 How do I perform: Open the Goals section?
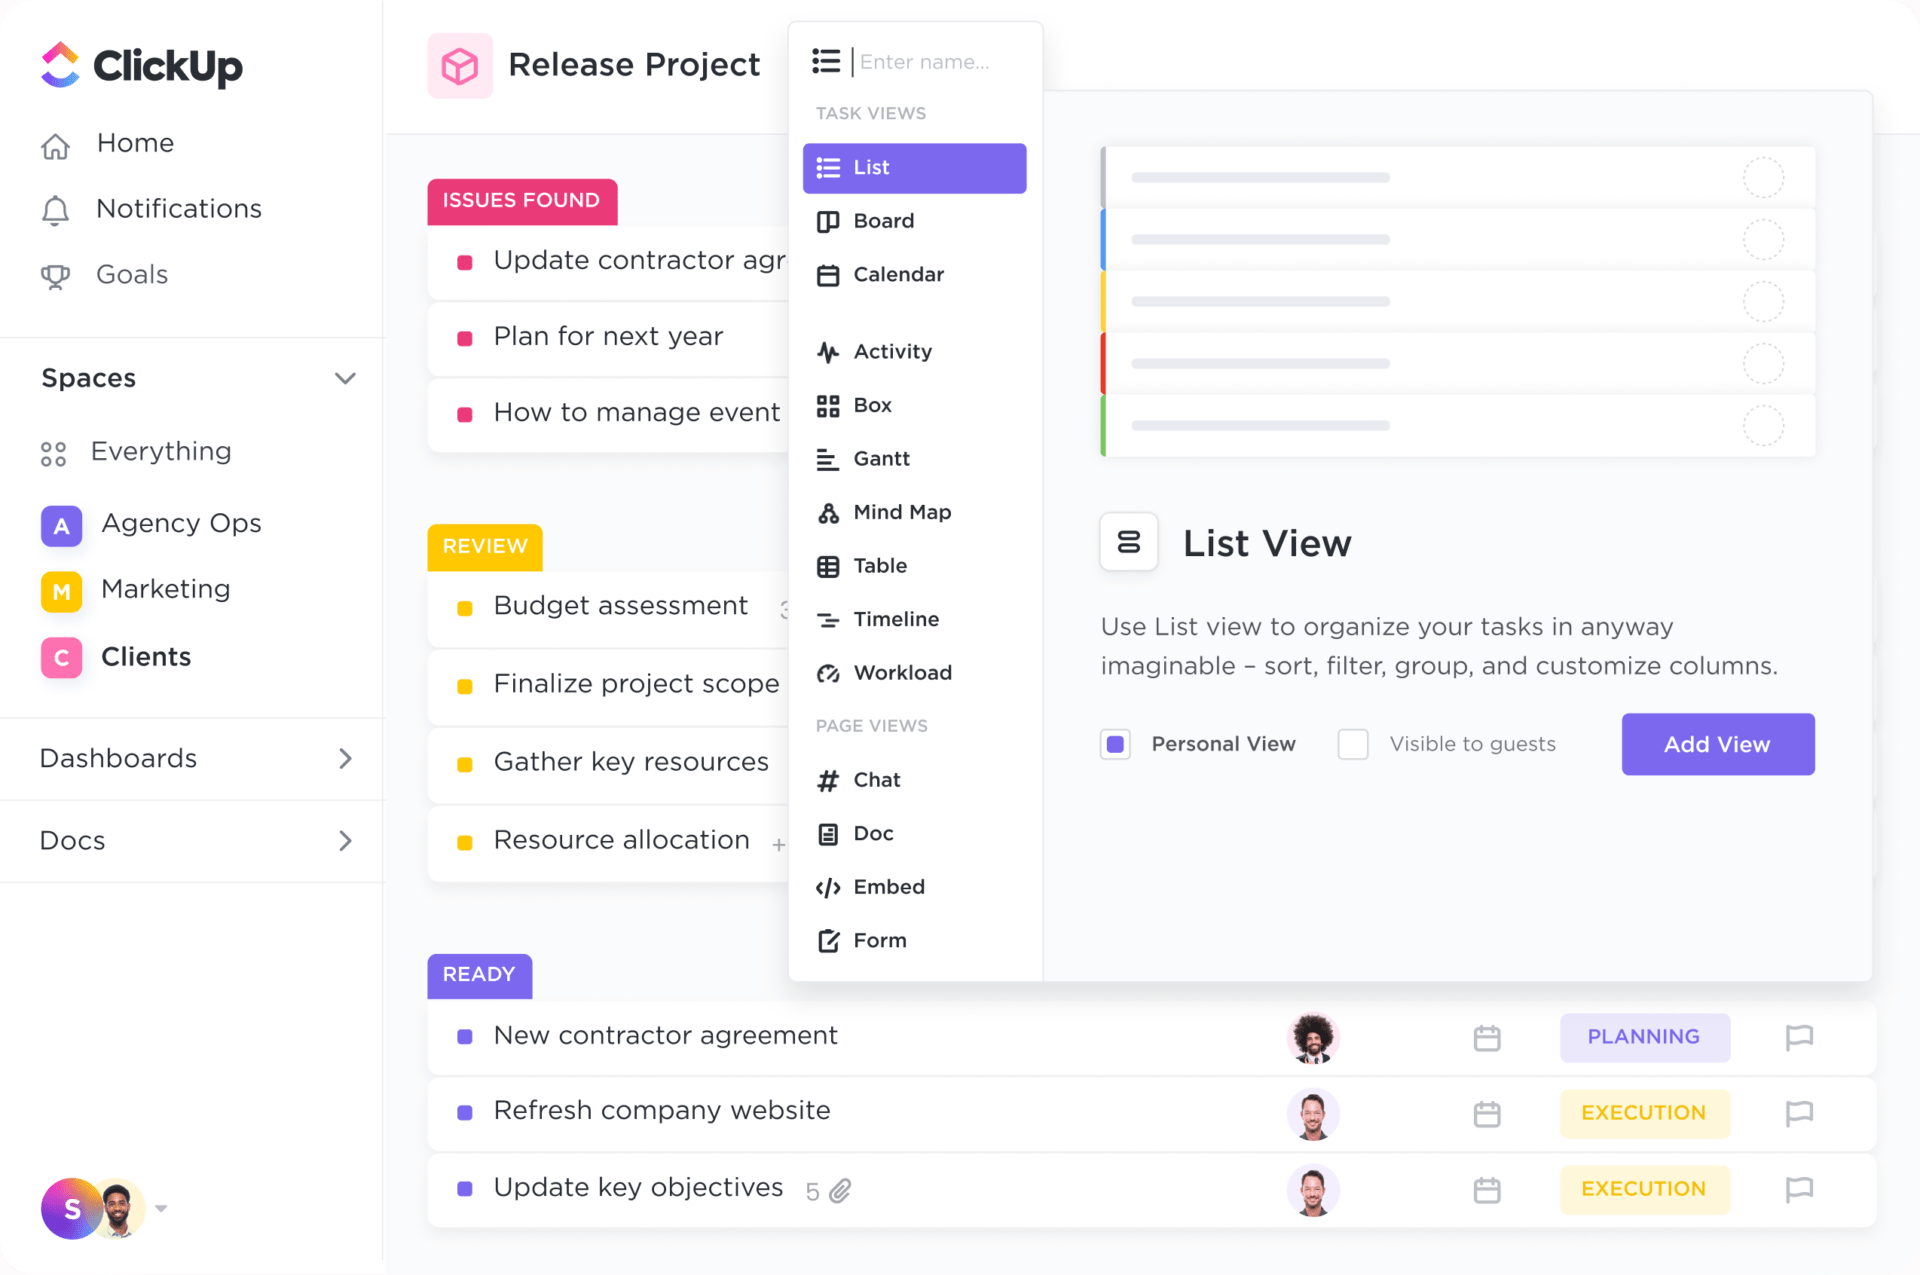coord(131,274)
